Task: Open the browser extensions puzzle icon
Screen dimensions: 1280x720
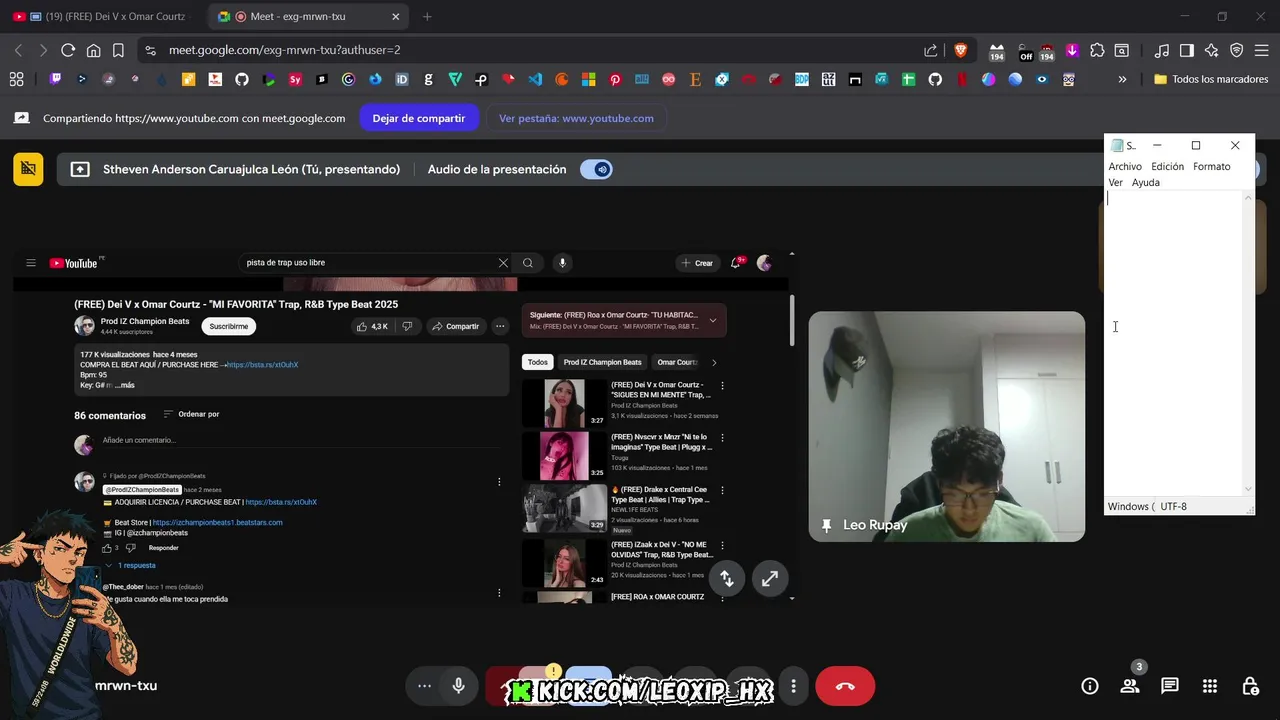Action: (x=1097, y=50)
